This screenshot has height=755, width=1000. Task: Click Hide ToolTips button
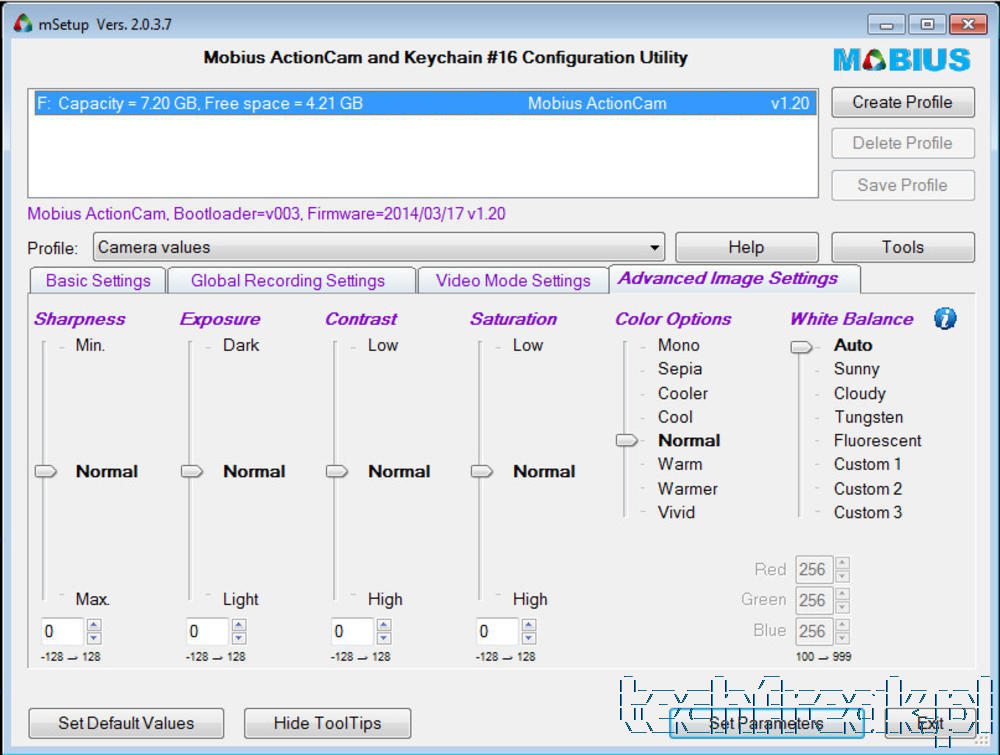coord(327,723)
